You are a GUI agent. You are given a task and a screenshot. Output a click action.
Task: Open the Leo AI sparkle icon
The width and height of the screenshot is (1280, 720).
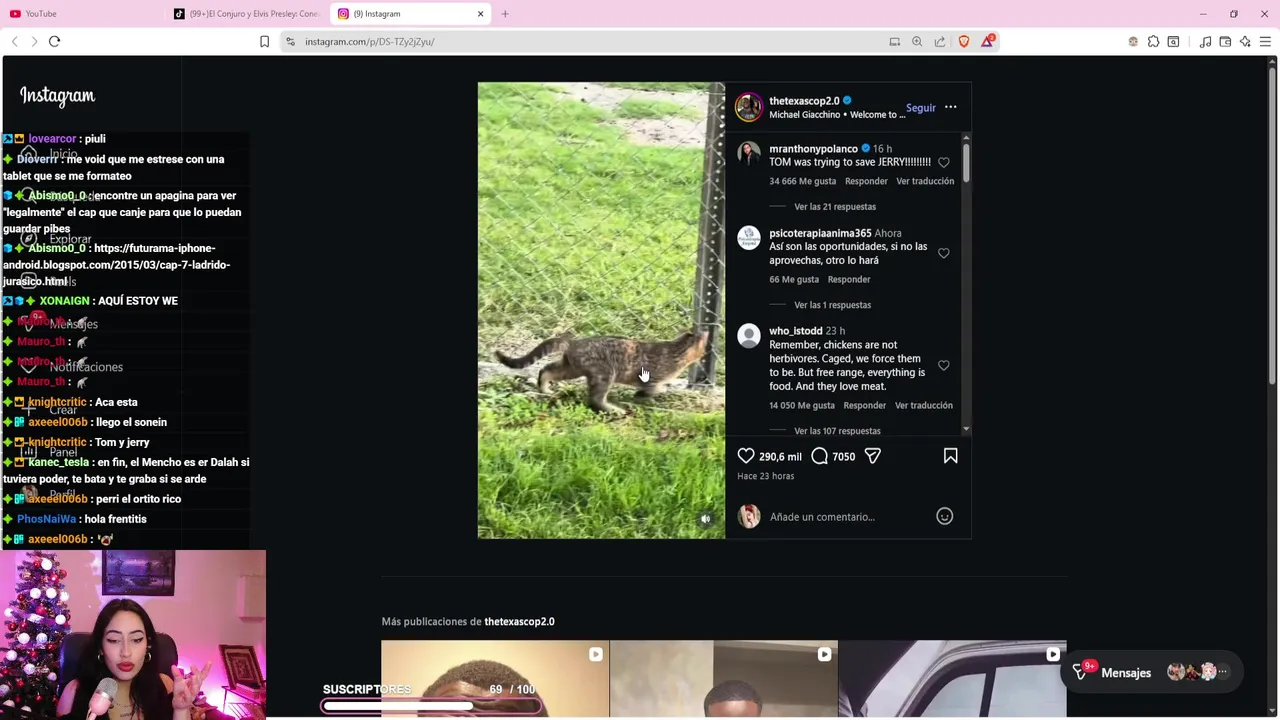[1245, 41]
